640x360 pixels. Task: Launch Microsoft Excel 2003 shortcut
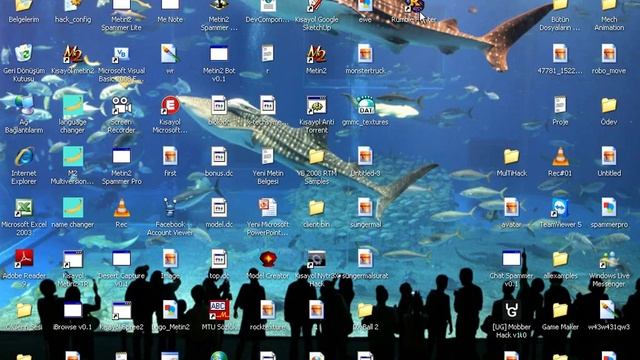point(24,208)
